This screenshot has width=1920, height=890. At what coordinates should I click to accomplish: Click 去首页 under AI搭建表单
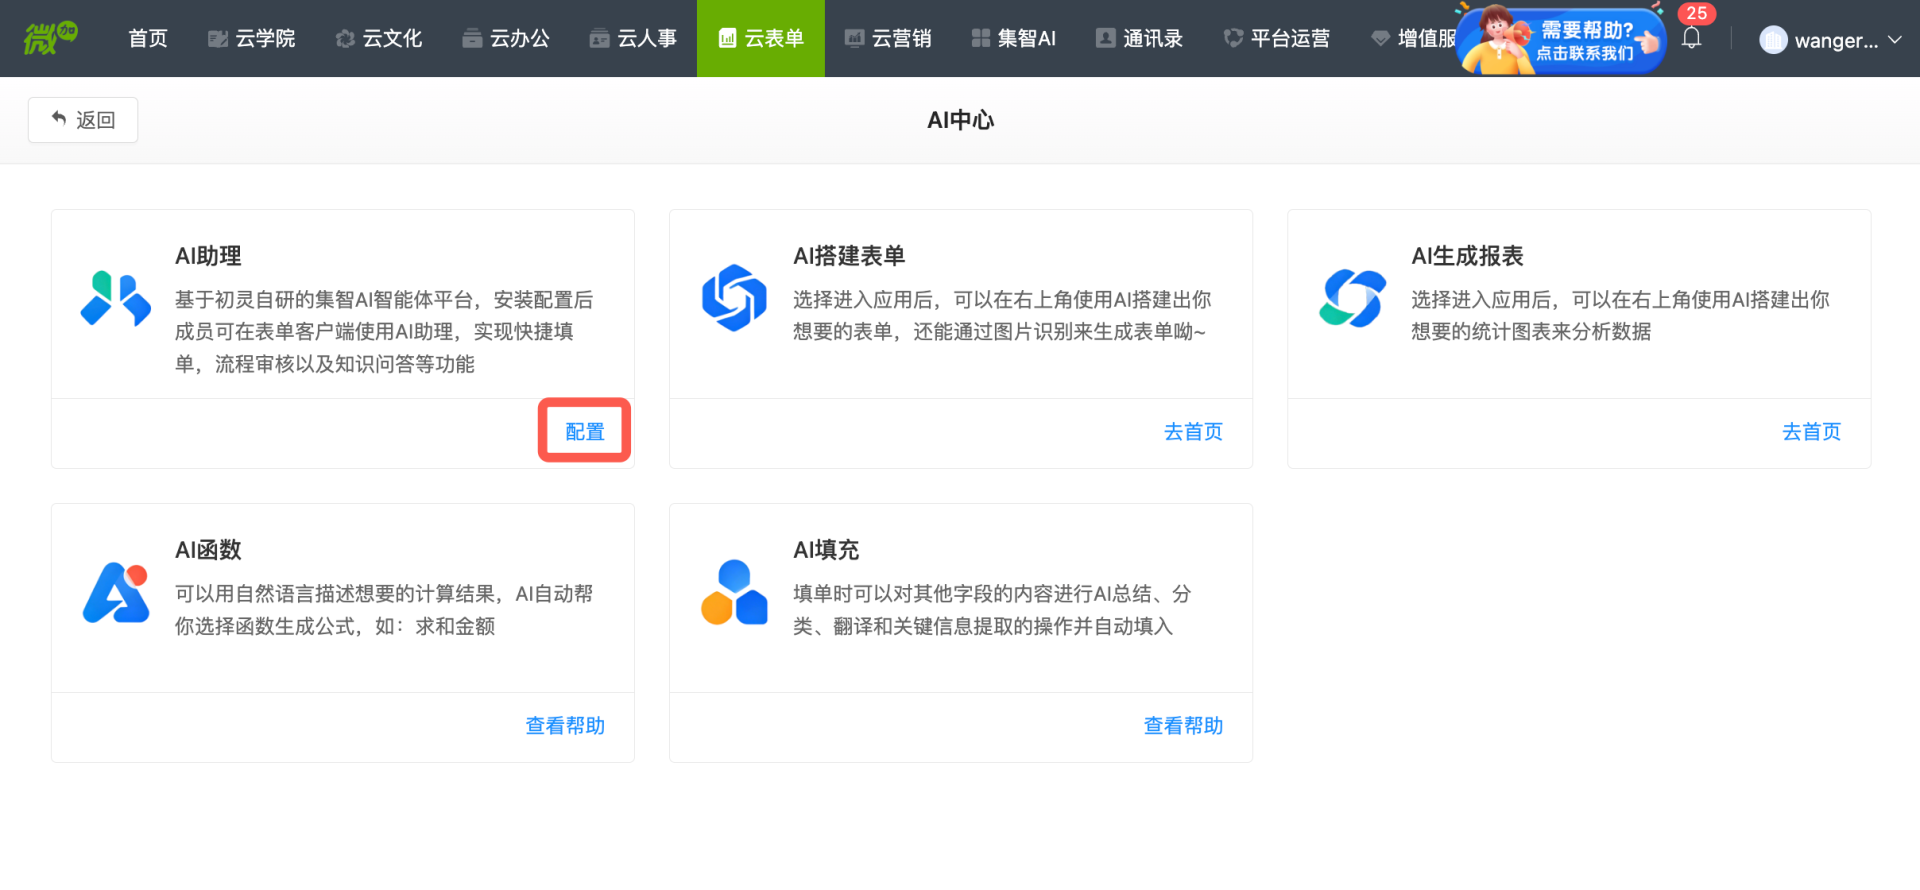(x=1193, y=432)
